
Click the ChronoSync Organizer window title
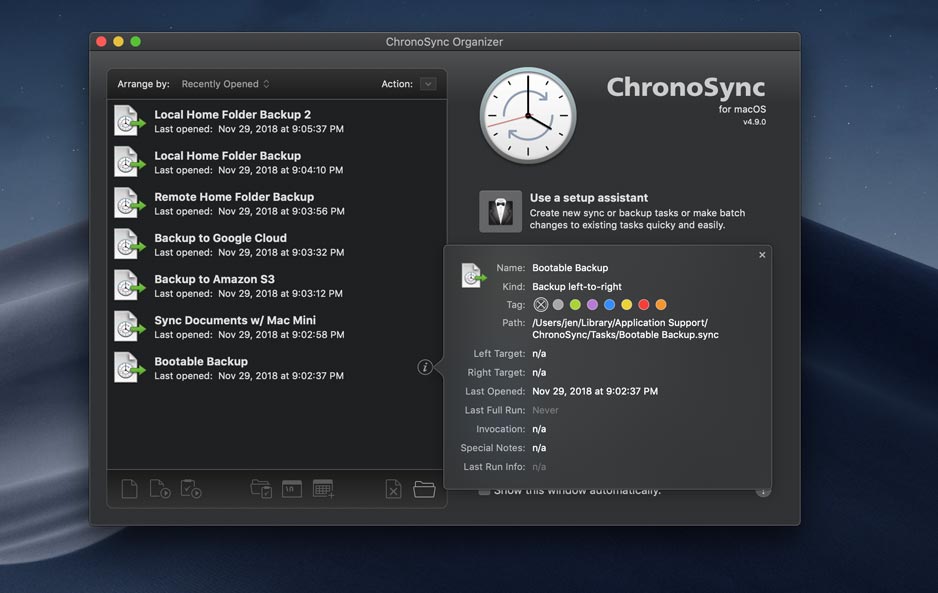click(x=444, y=42)
